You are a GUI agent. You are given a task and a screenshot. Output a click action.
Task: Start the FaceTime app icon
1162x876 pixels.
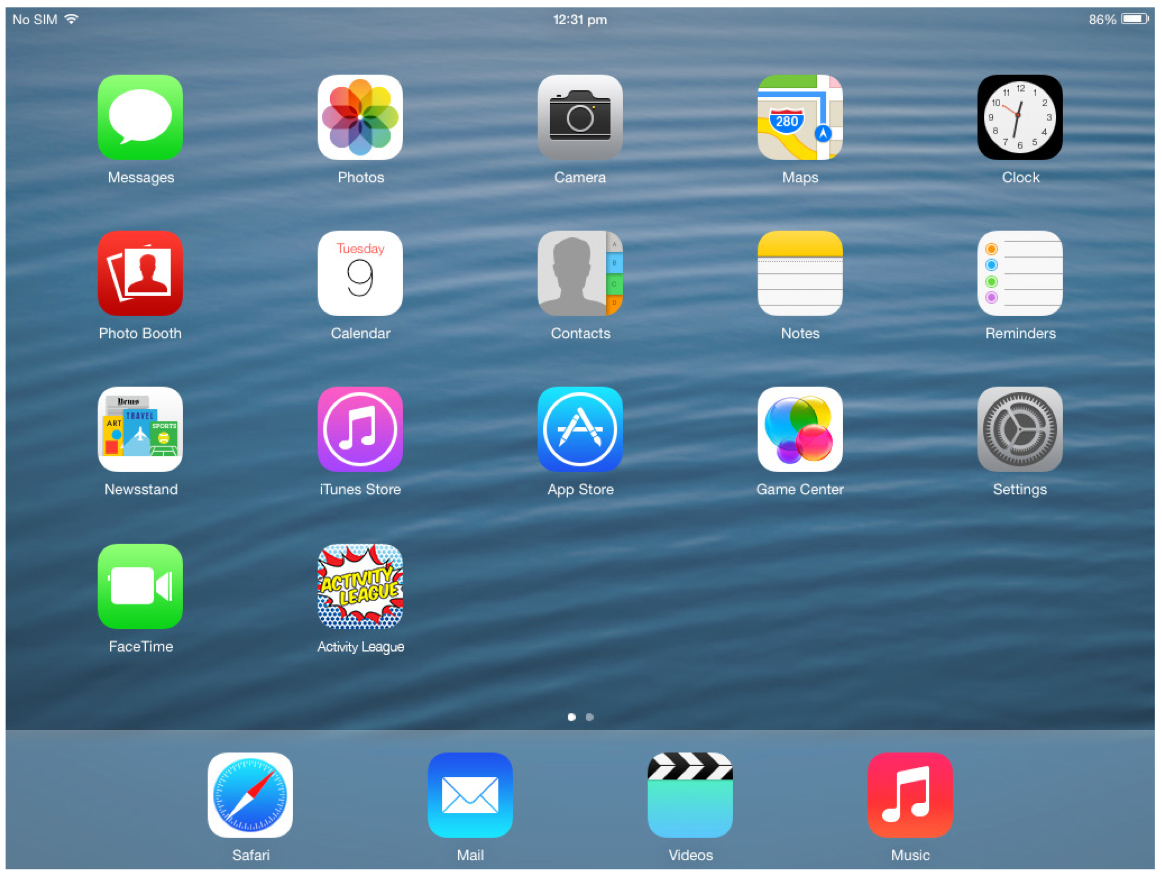pos(140,586)
